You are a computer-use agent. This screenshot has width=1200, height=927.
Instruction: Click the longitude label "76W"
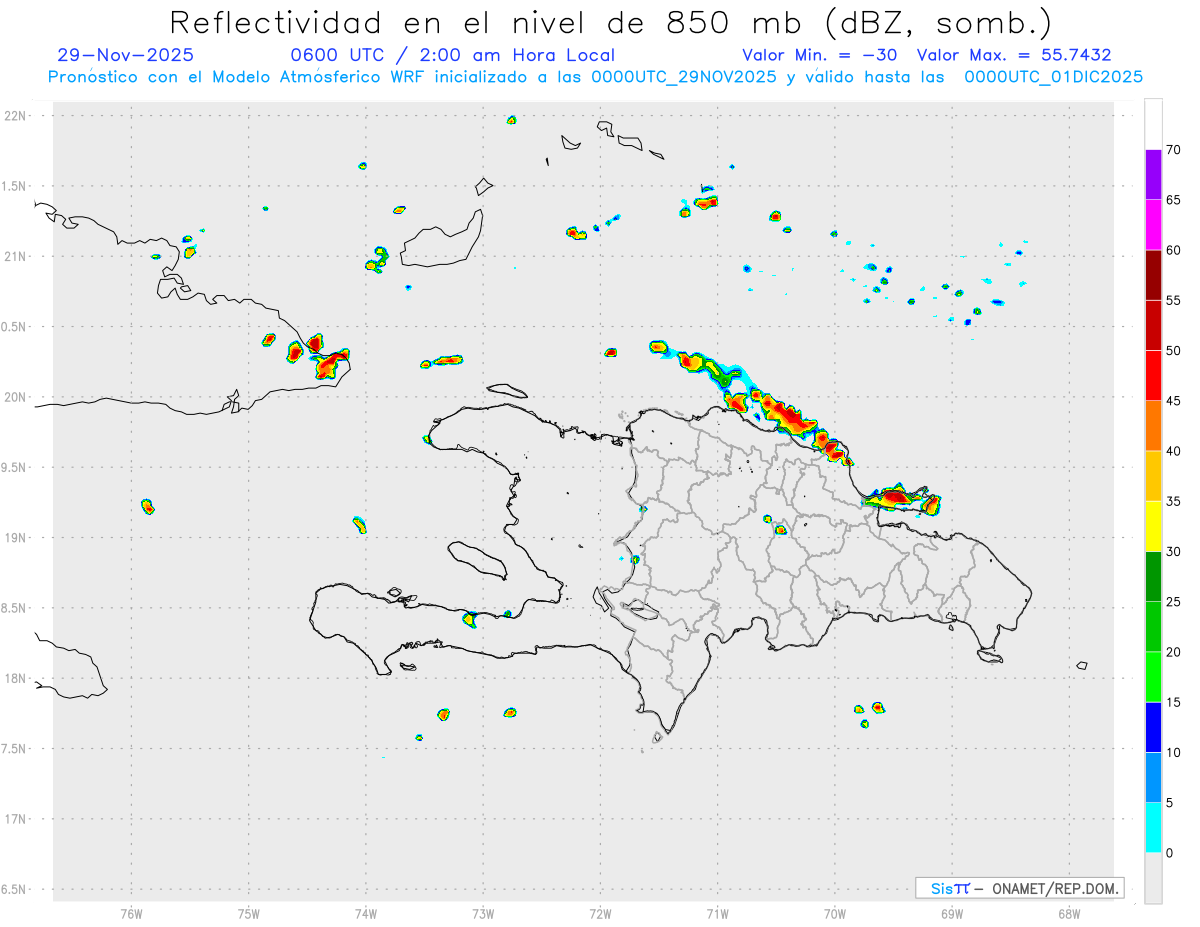131,913
